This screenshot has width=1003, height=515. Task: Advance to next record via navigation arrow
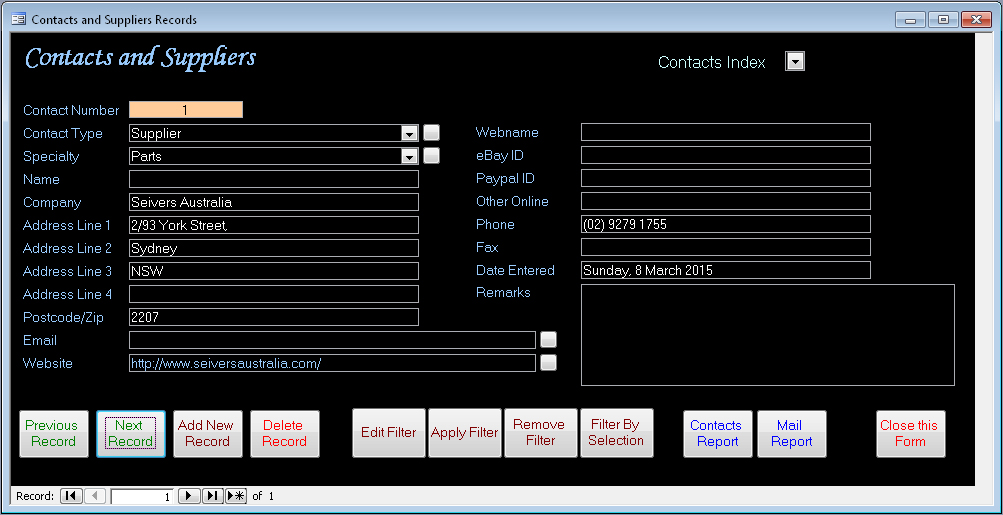tap(189, 496)
